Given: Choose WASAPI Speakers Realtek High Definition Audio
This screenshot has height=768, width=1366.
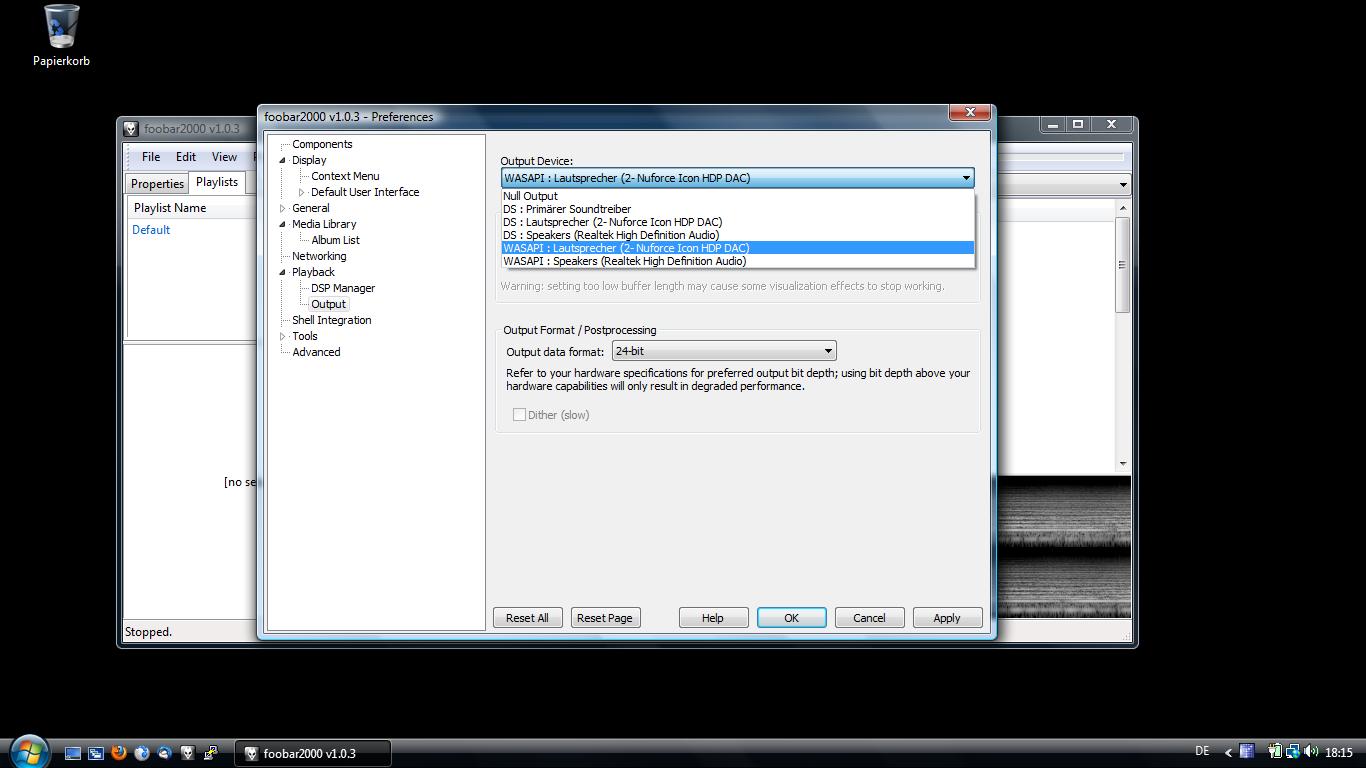Looking at the screenshot, I should pos(625,261).
